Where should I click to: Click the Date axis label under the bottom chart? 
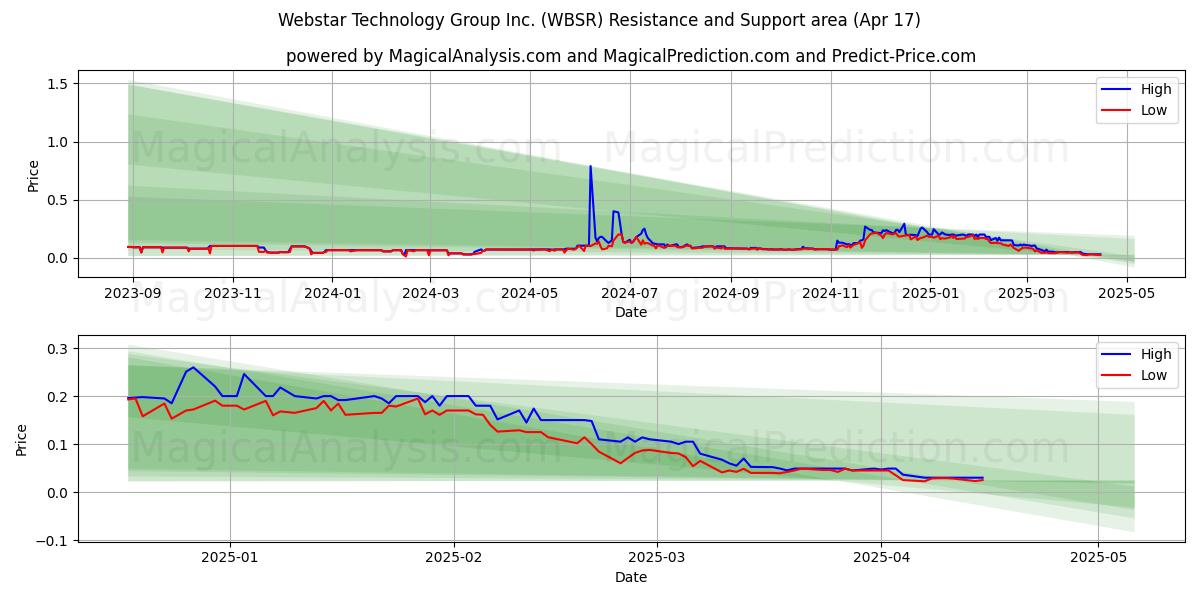point(631,577)
